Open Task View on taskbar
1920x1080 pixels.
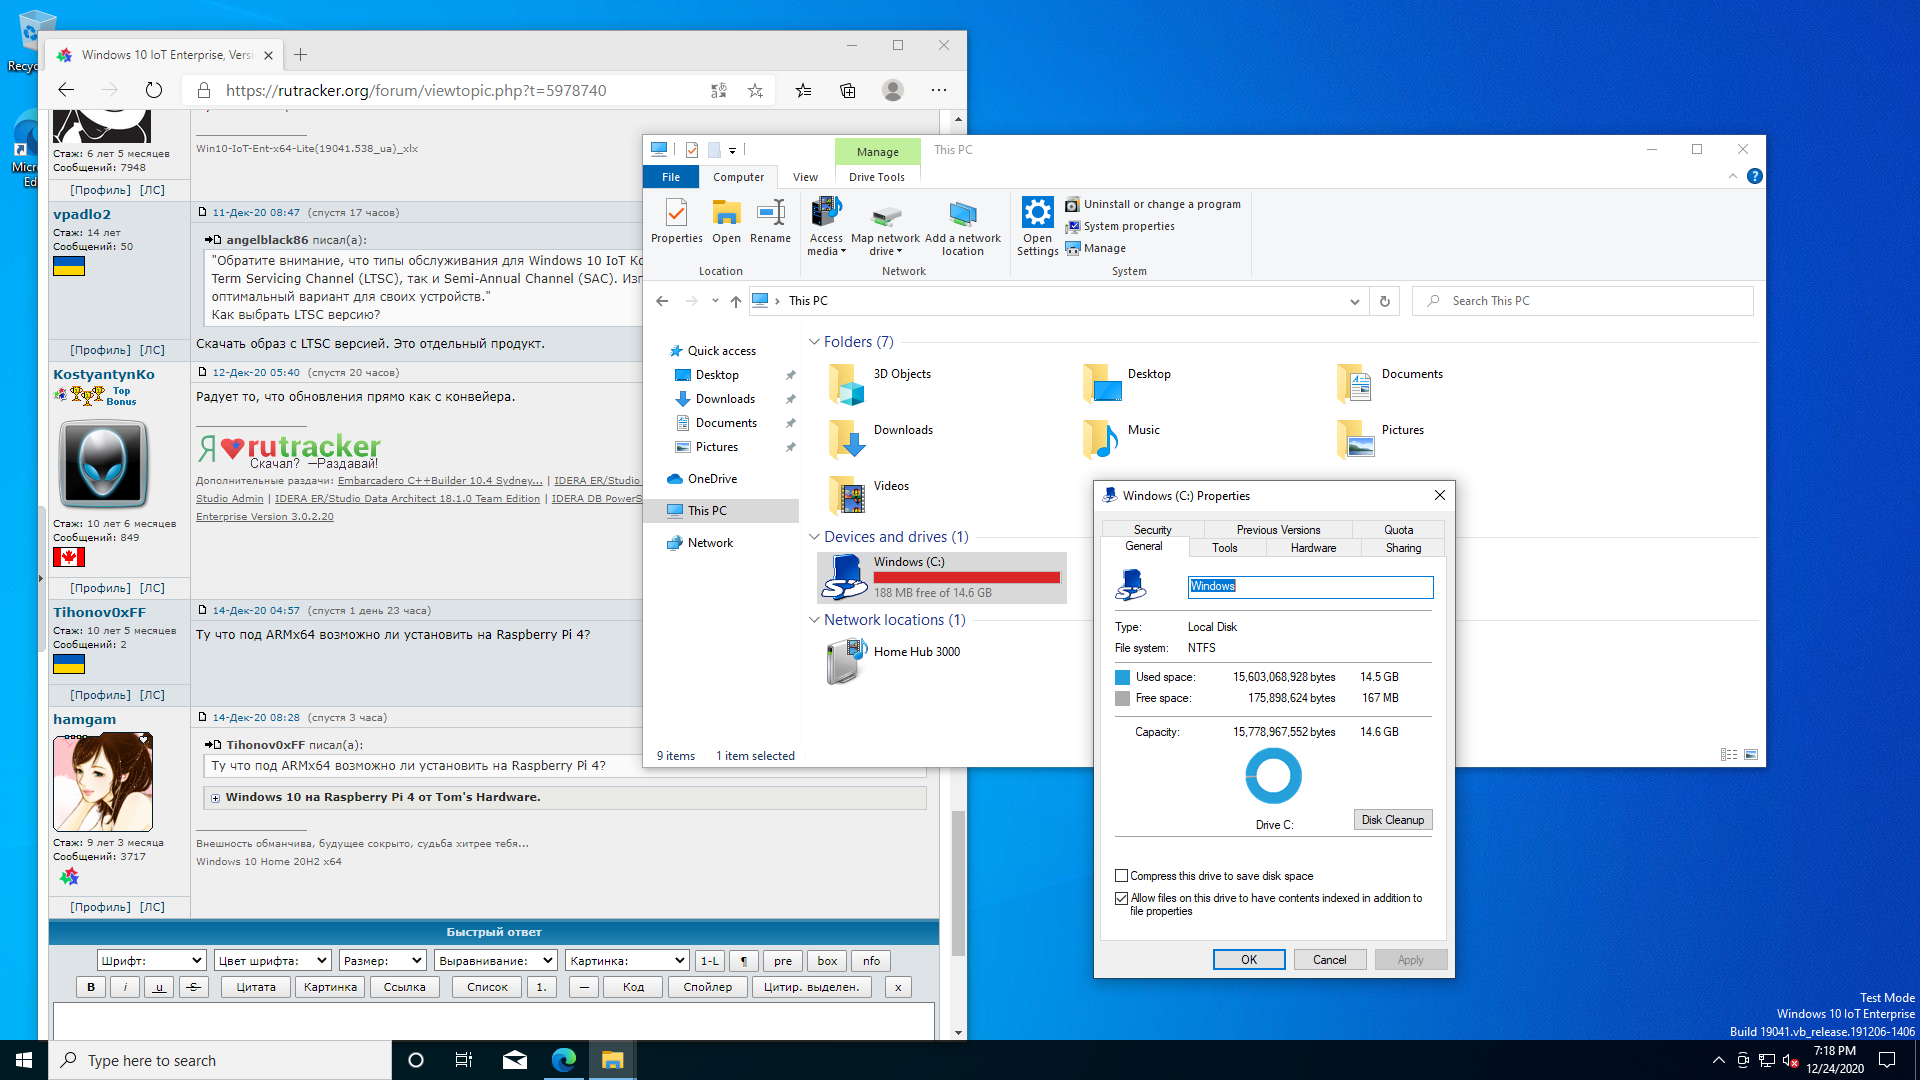(464, 1060)
